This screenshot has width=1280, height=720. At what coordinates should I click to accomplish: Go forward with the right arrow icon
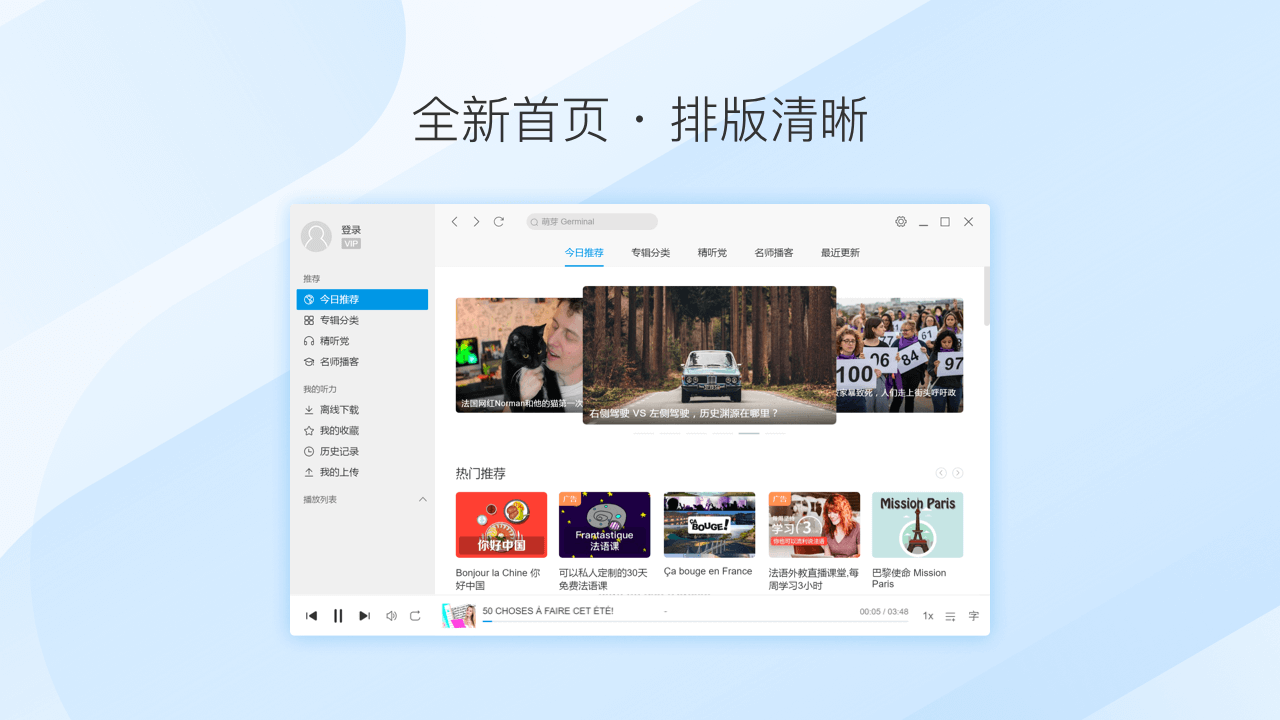coord(476,222)
